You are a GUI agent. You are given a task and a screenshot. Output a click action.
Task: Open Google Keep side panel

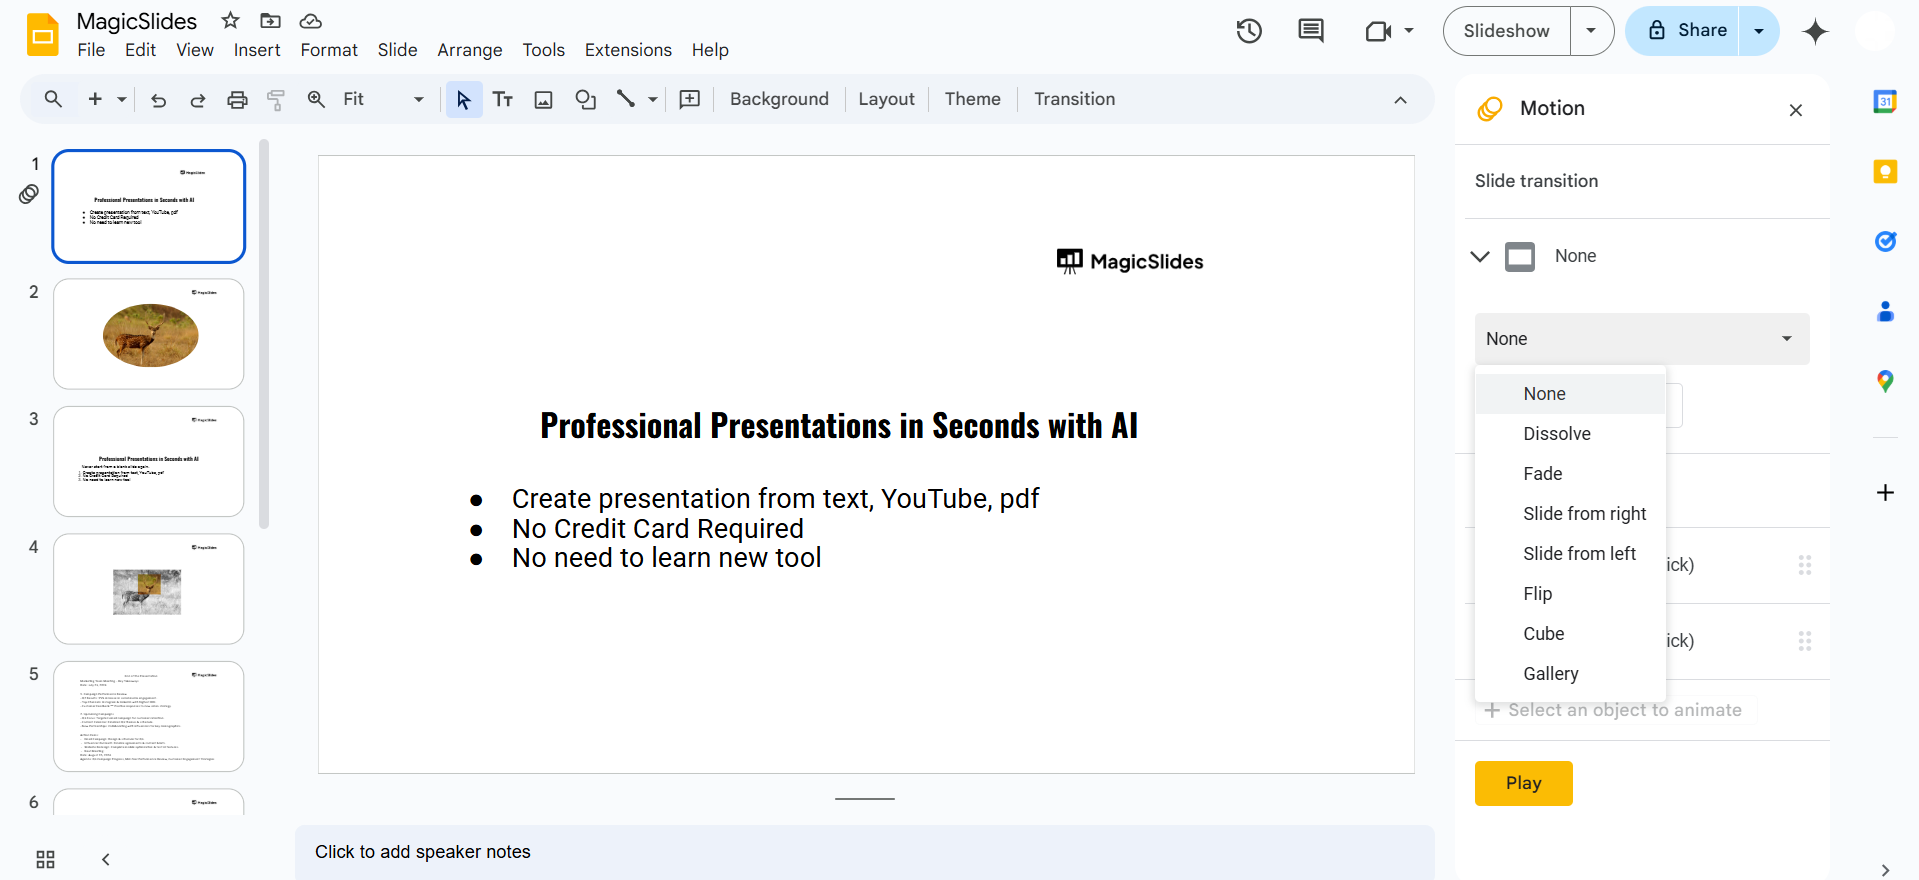pos(1885,172)
